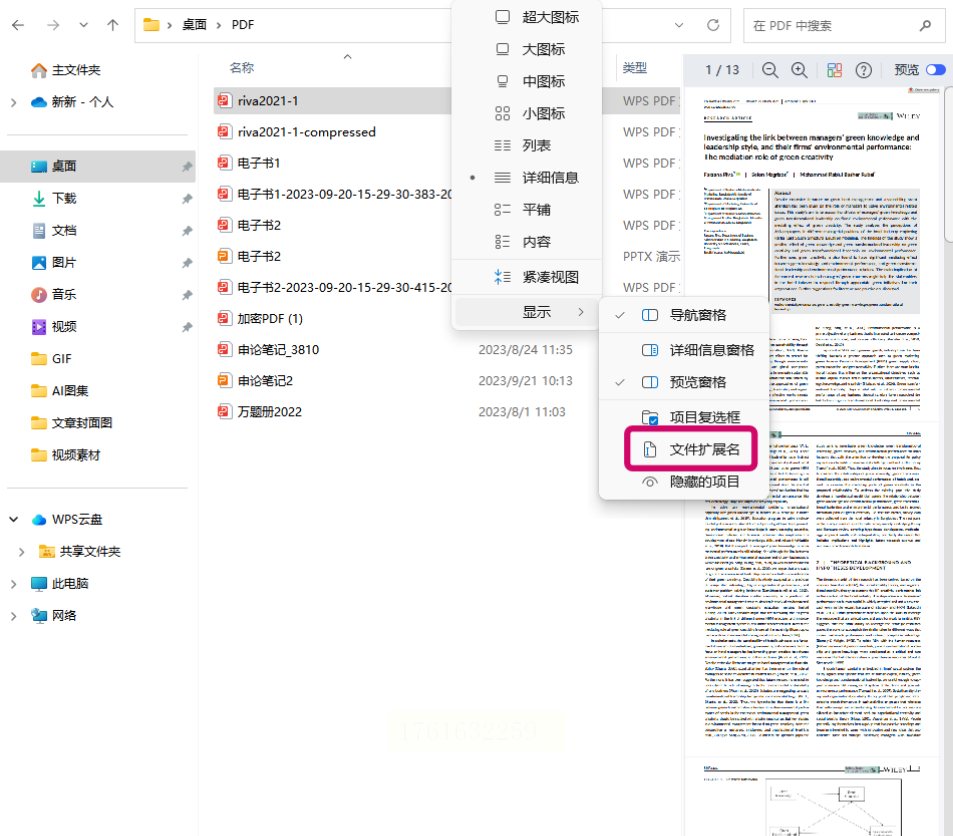
Task: Open the recent locations dropdown chevron
Action: tap(83, 25)
